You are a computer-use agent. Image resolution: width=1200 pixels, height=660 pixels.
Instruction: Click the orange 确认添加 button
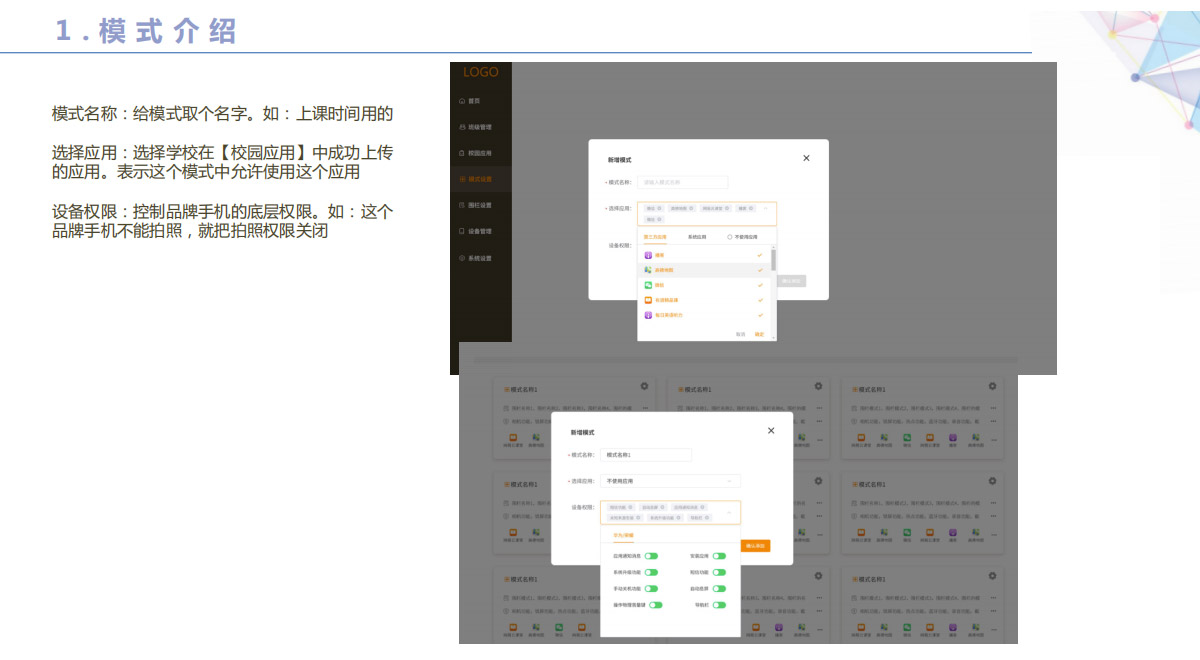[756, 546]
